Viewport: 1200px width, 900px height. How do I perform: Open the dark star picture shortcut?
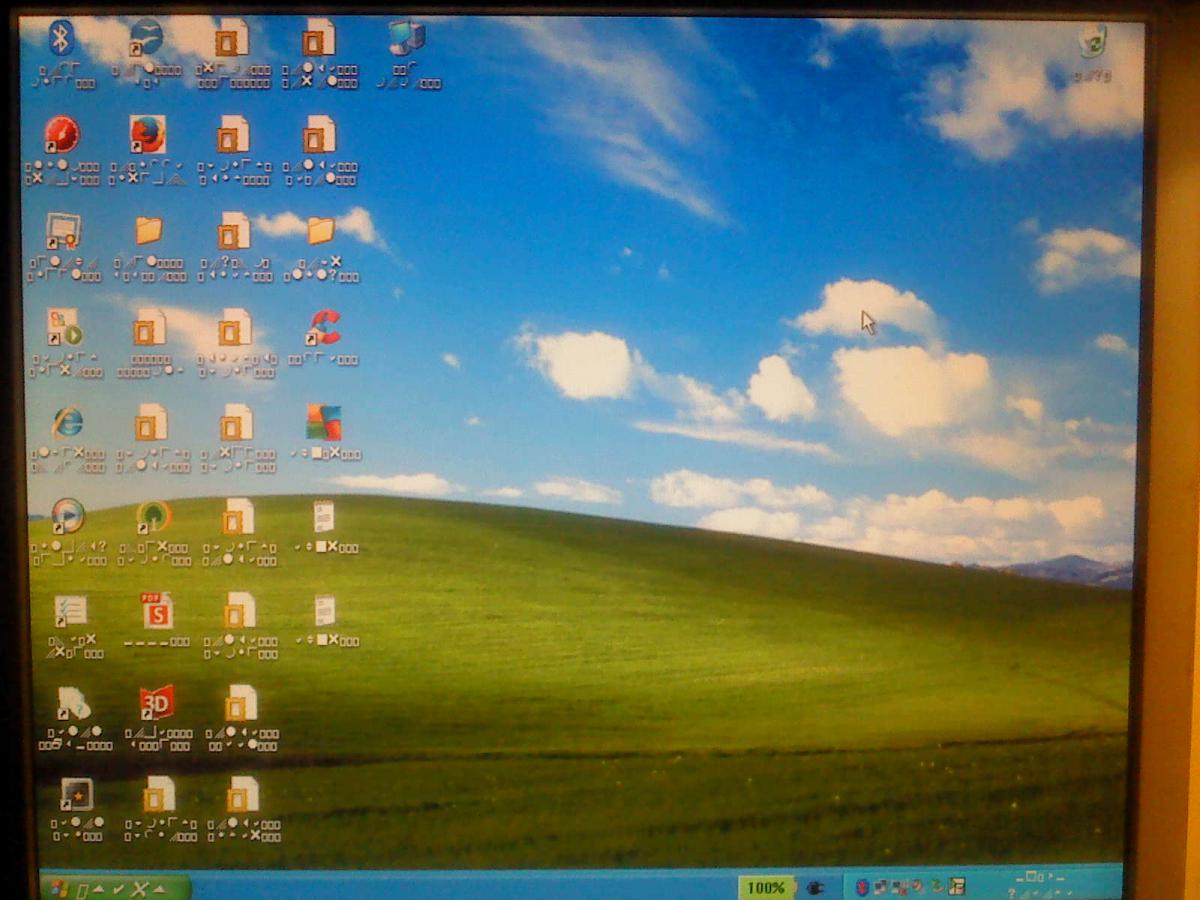pyautogui.click(x=76, y=795)
